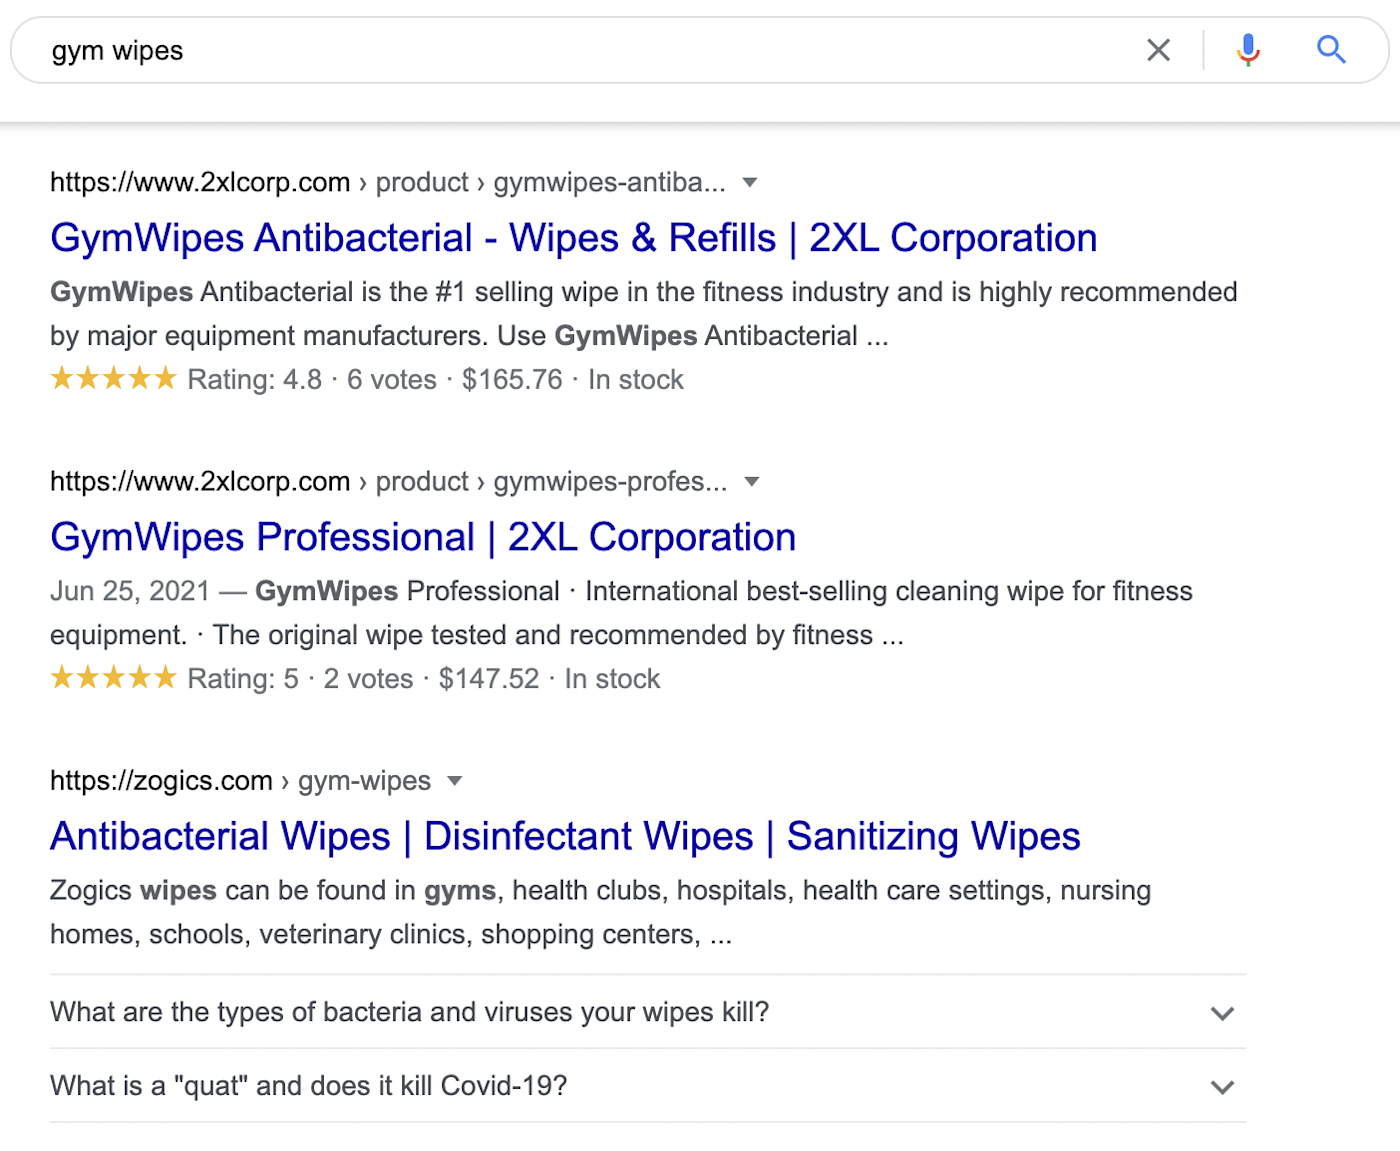The image size is (1400, 1151).
Task: Click the 'Jun 25, 2021' date text
Action: pos(130,591)
